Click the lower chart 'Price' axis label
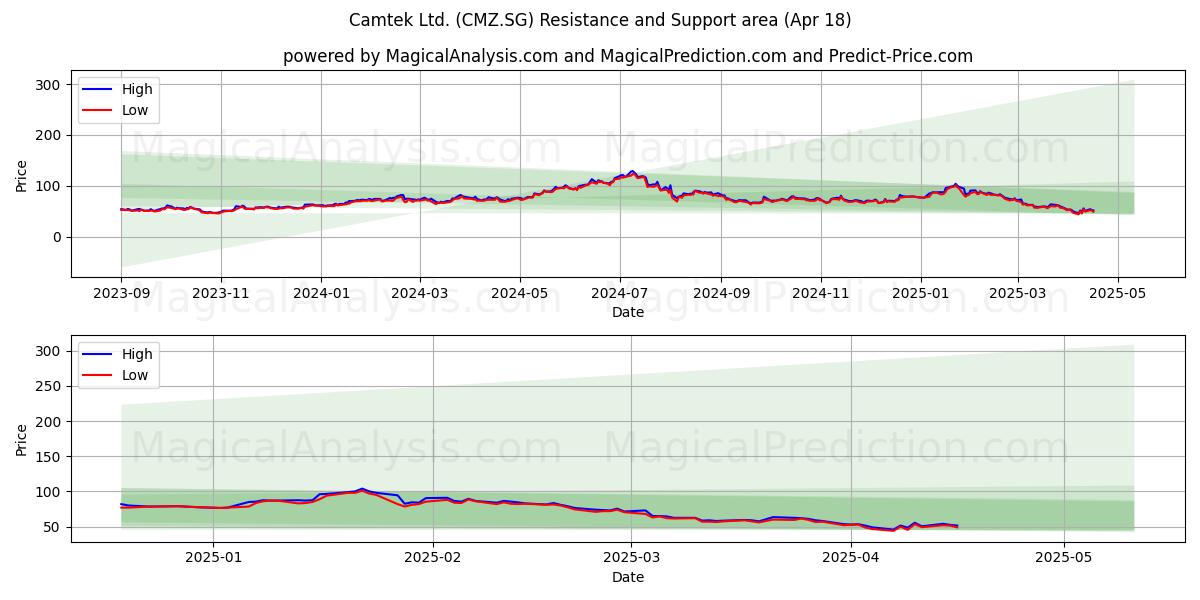1200x600 pixels. click(x=22, y=439)
